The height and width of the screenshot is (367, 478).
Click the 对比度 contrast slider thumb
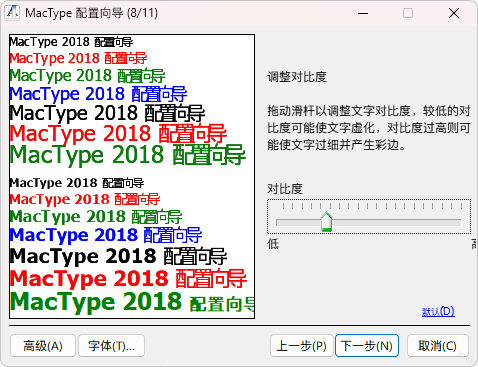pos(326,222)
